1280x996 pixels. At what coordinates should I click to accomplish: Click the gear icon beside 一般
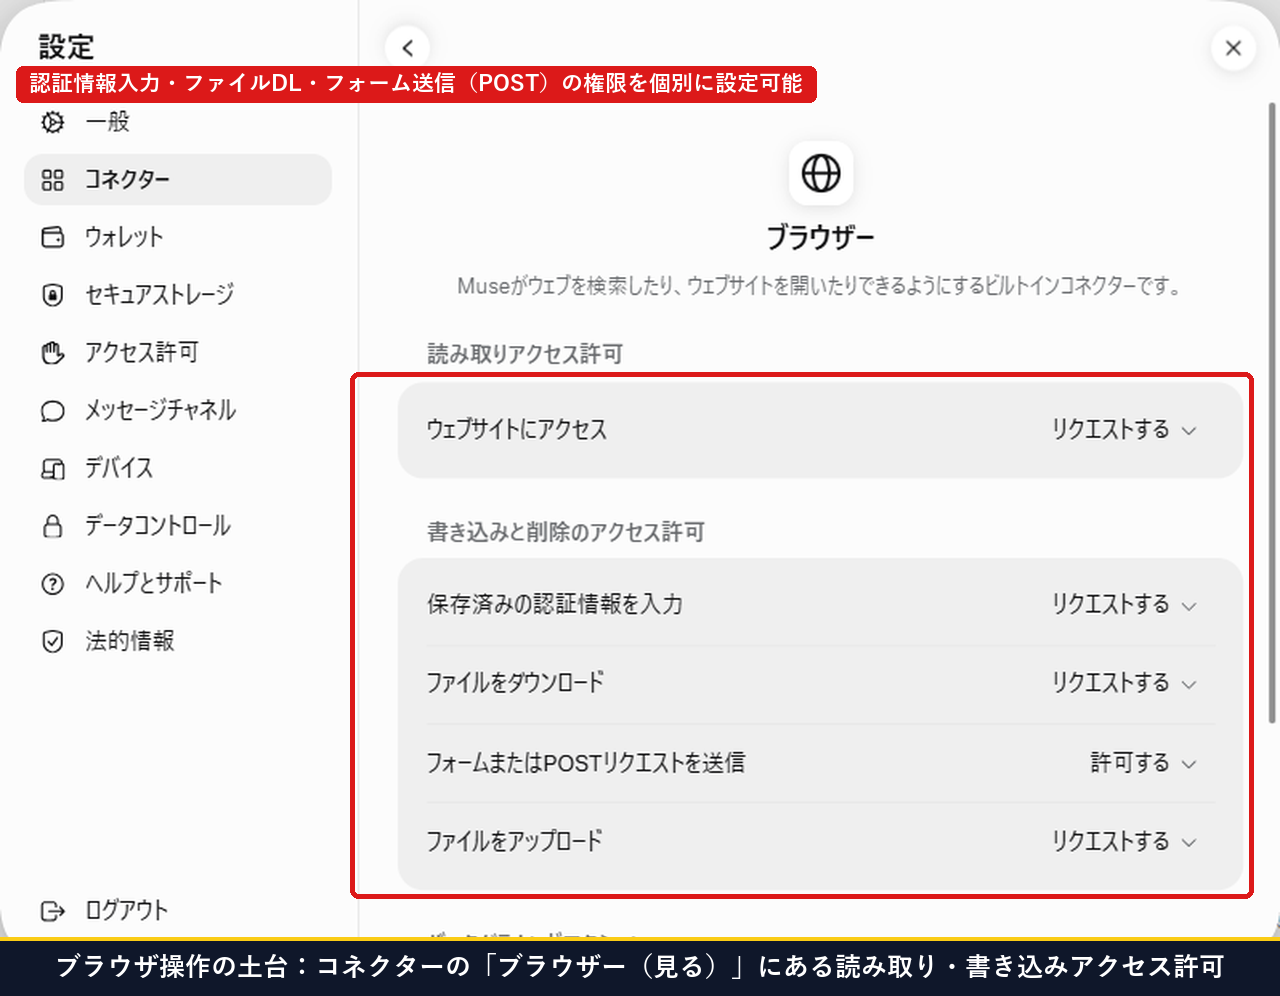click(53, 122)
